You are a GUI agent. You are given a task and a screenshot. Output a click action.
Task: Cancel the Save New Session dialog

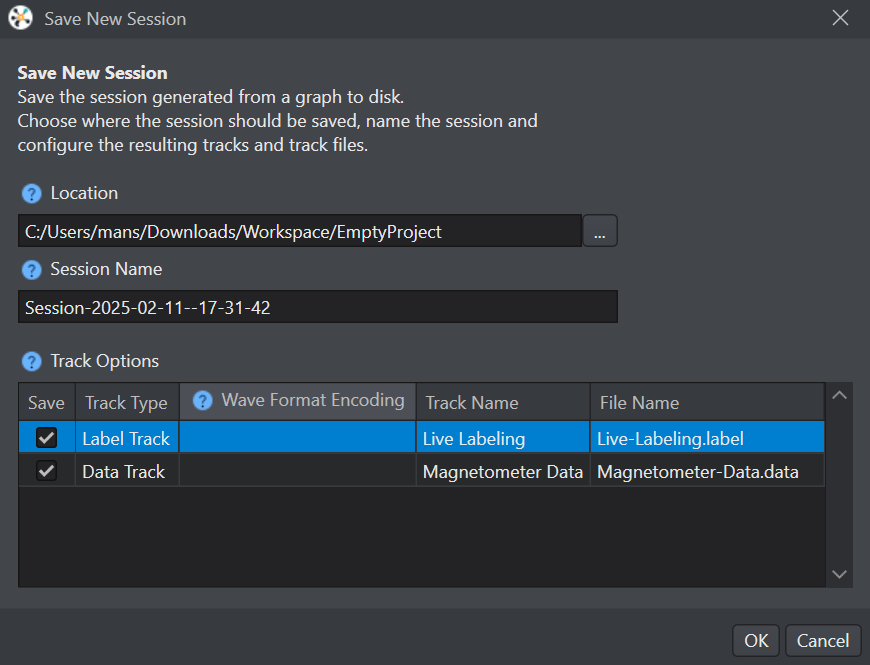coord(823,641)
